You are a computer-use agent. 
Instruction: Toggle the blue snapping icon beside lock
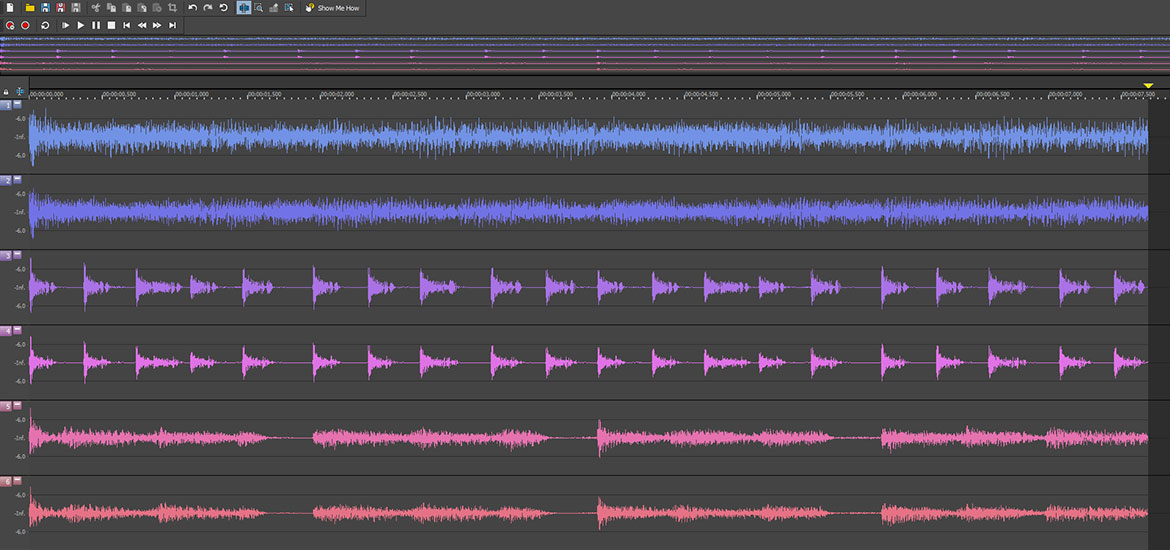coord(19,92)
